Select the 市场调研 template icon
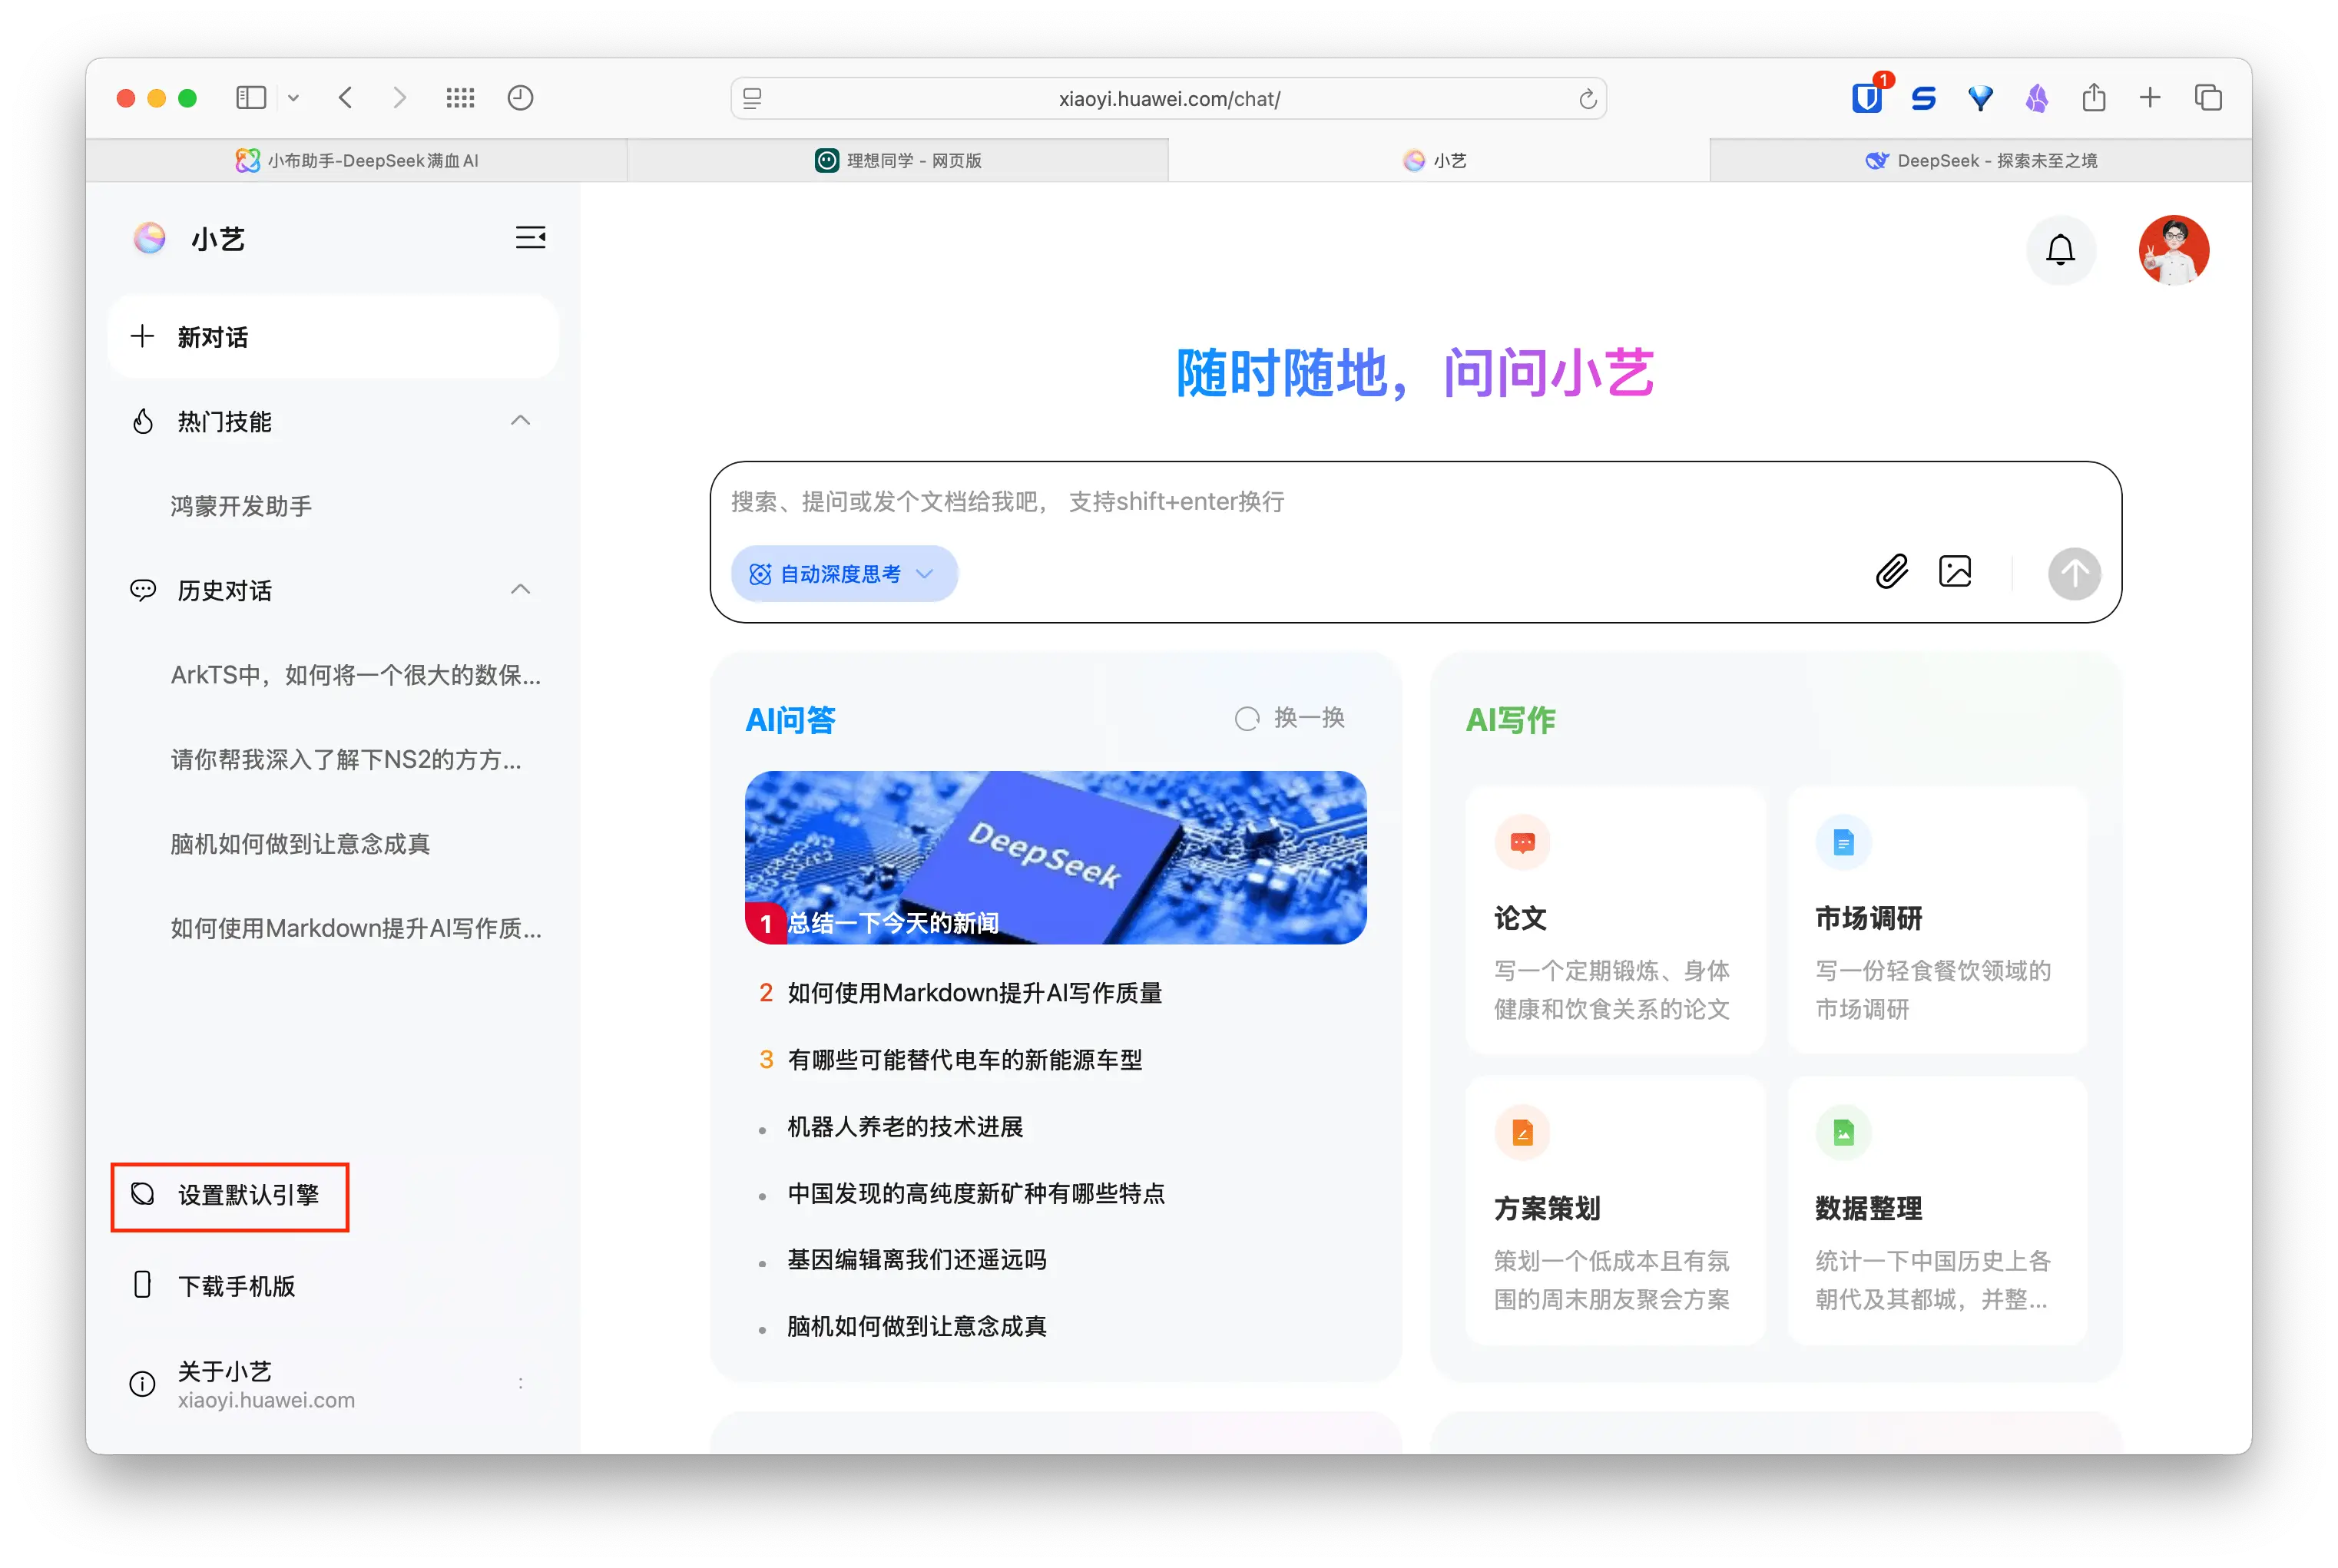The height and width of the screenshot is (1568, 2338). point(1843,842)
